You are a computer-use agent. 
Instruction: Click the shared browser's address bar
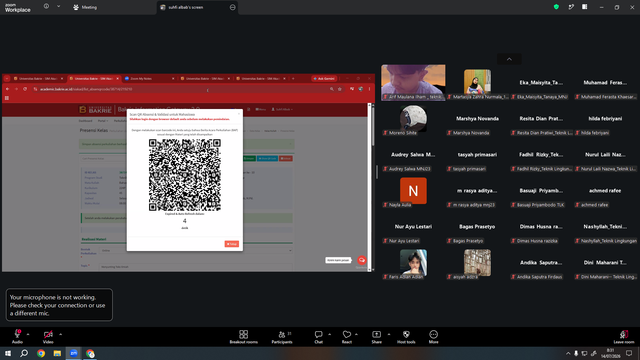pyautogui.click(x=183, y=89)
